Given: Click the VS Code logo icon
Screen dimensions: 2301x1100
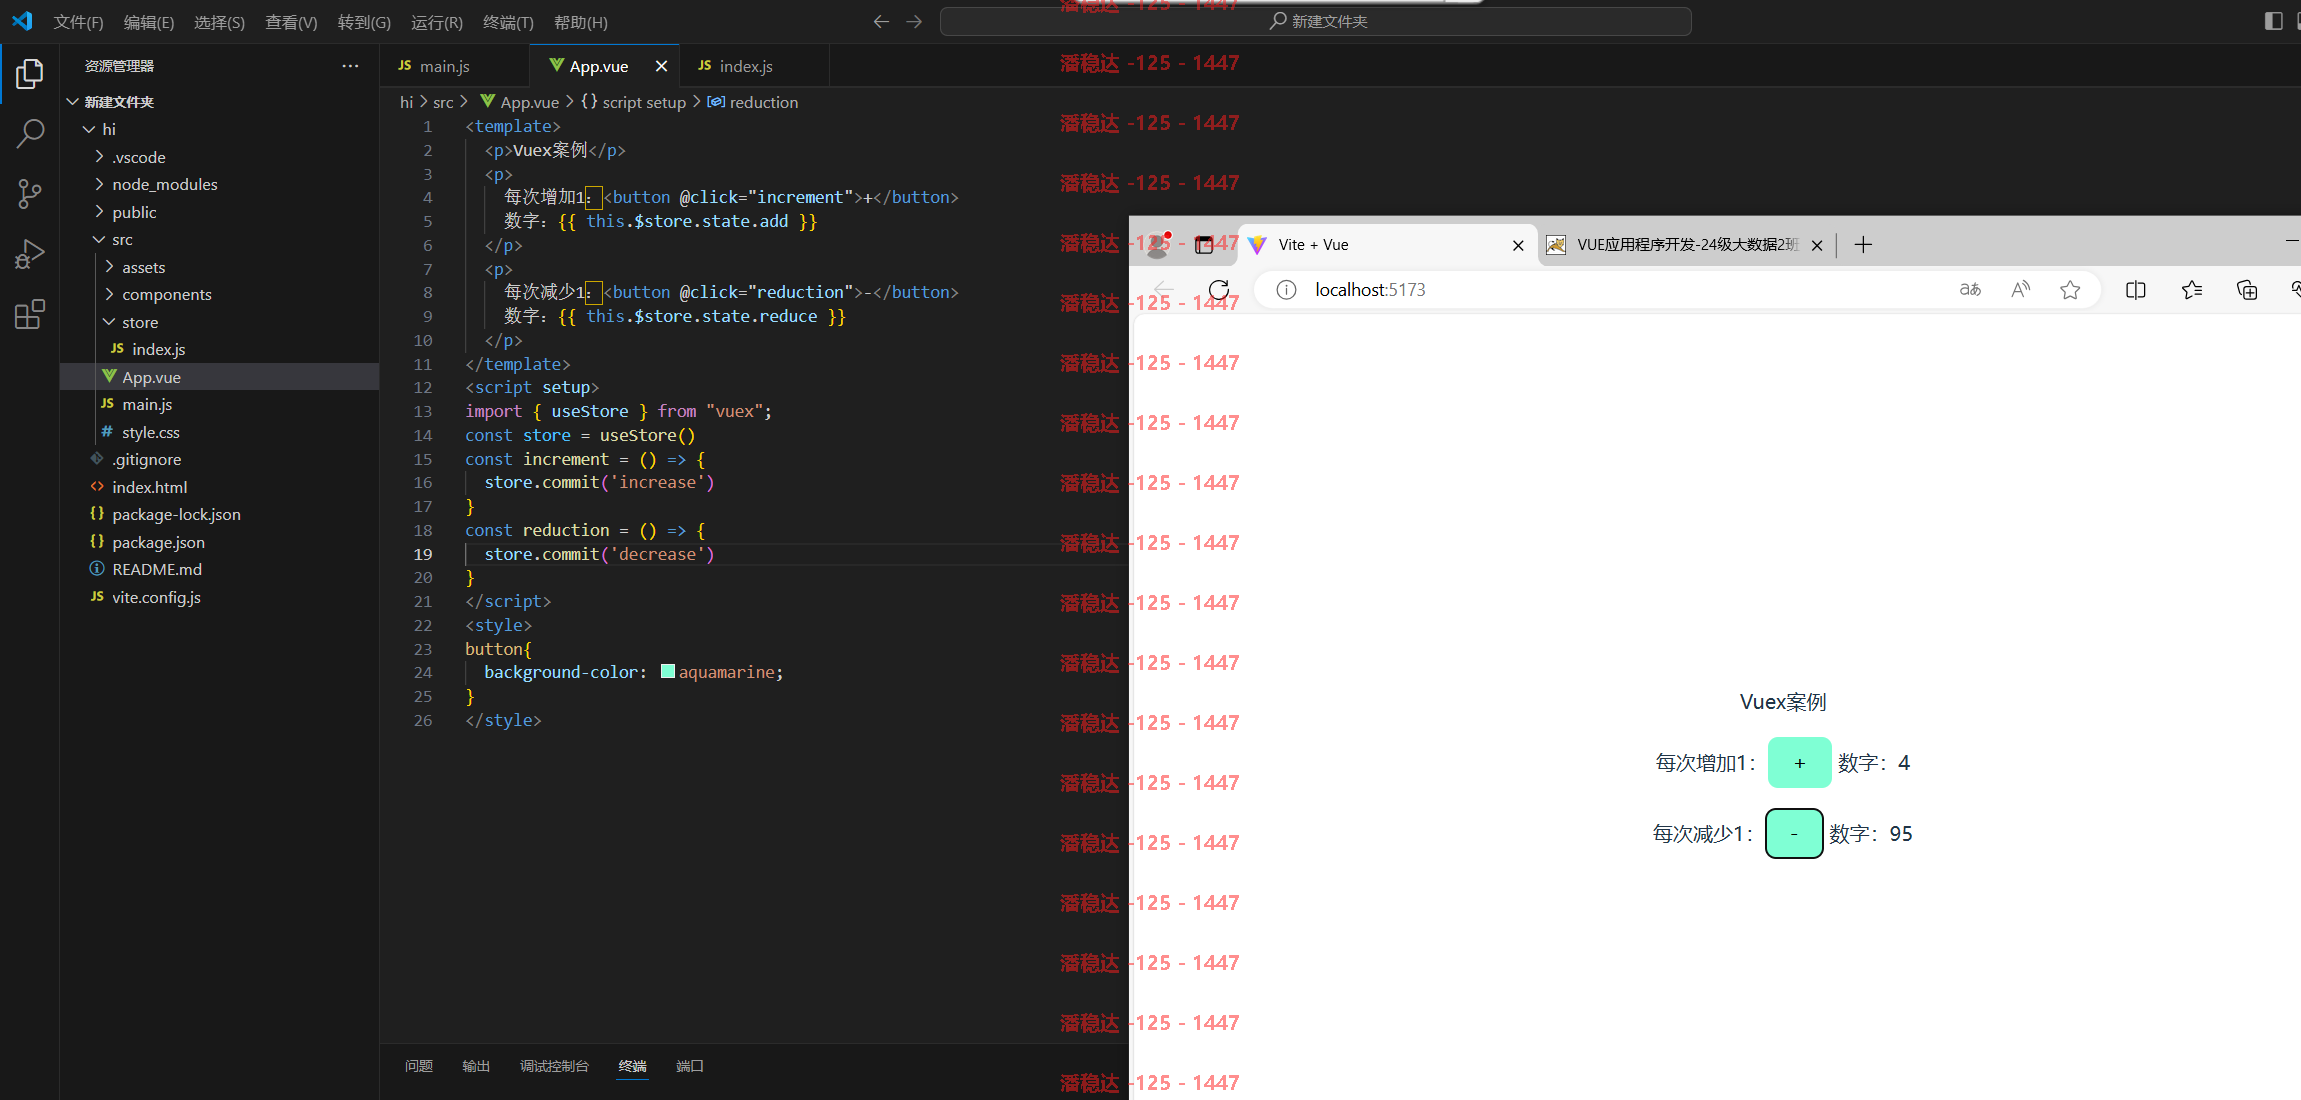Looking at the screenshot, I should [x=22, y=21].
